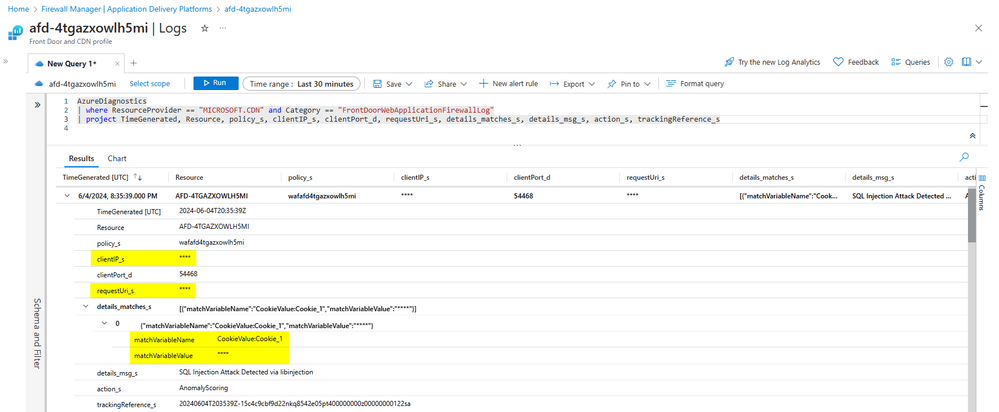Click the Resource column header

click(x=189, y=178)
